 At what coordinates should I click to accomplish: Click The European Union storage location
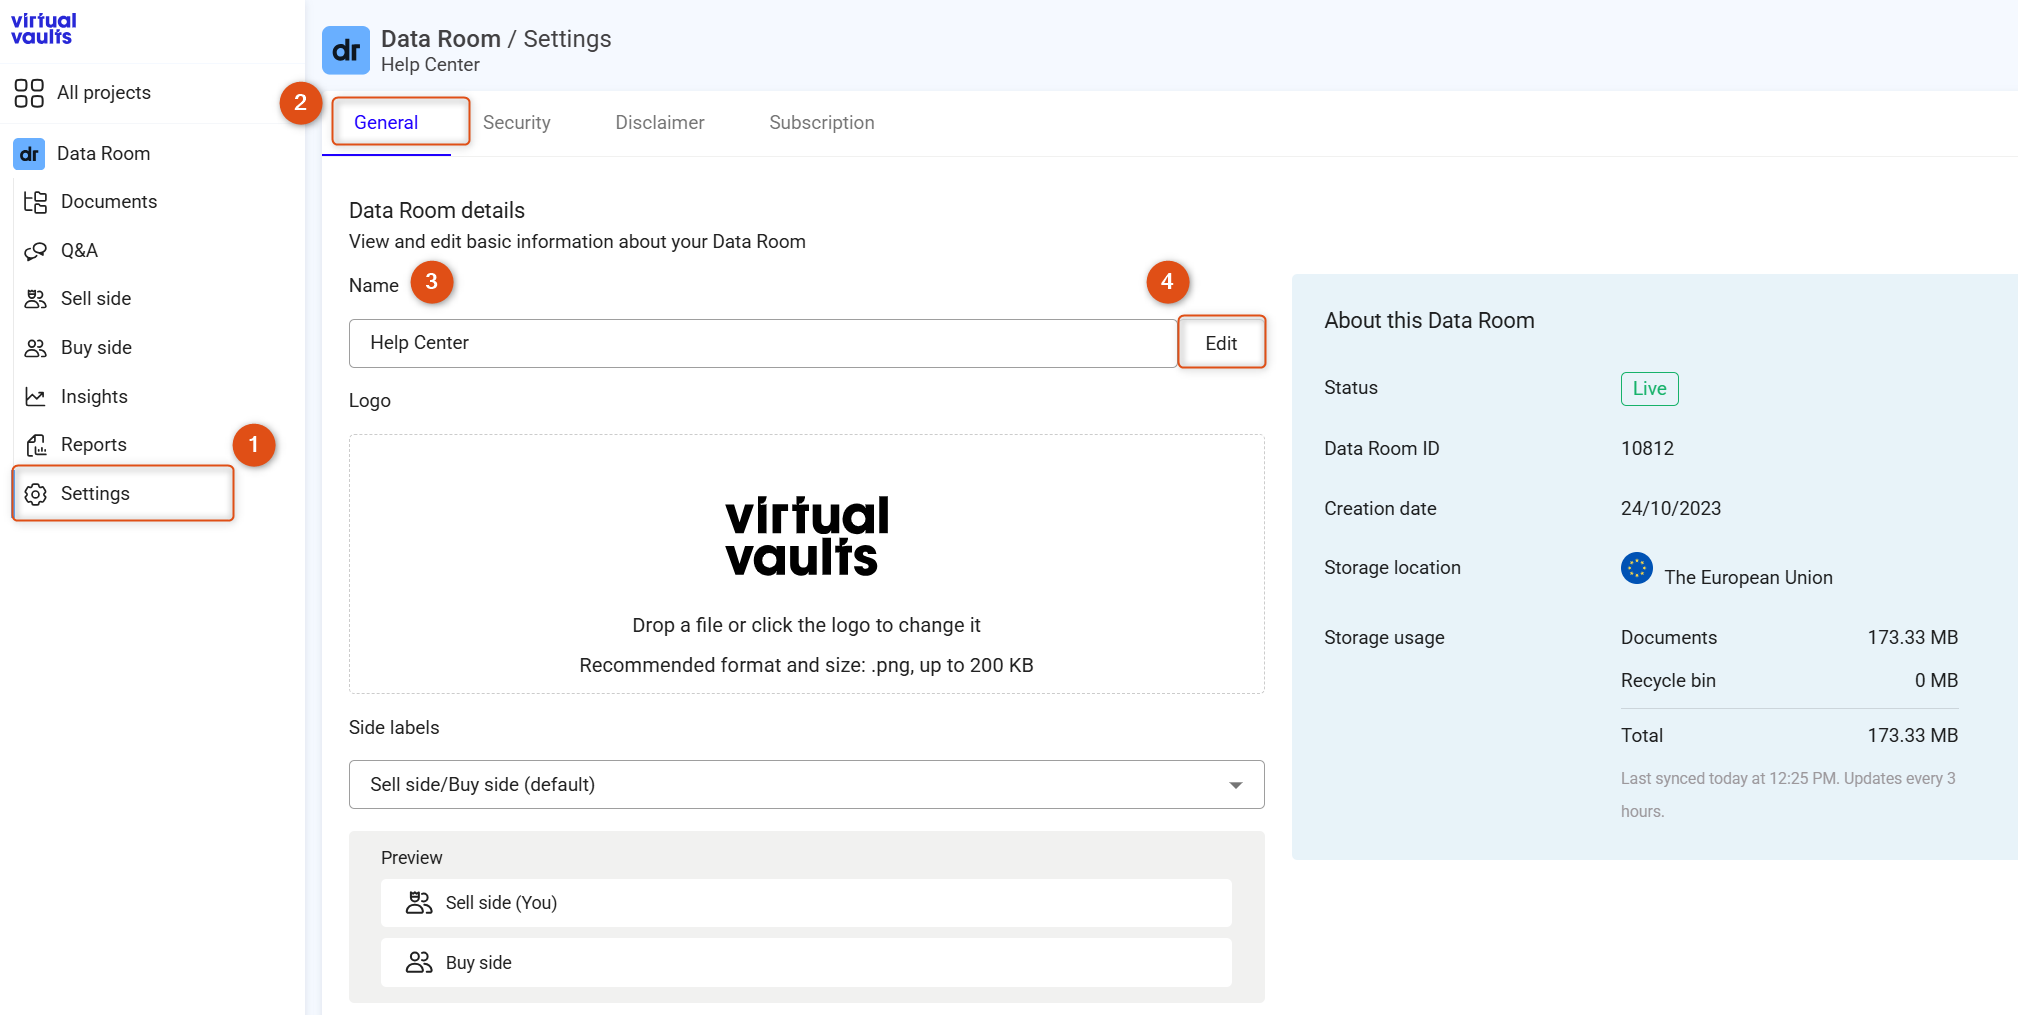1748,578
